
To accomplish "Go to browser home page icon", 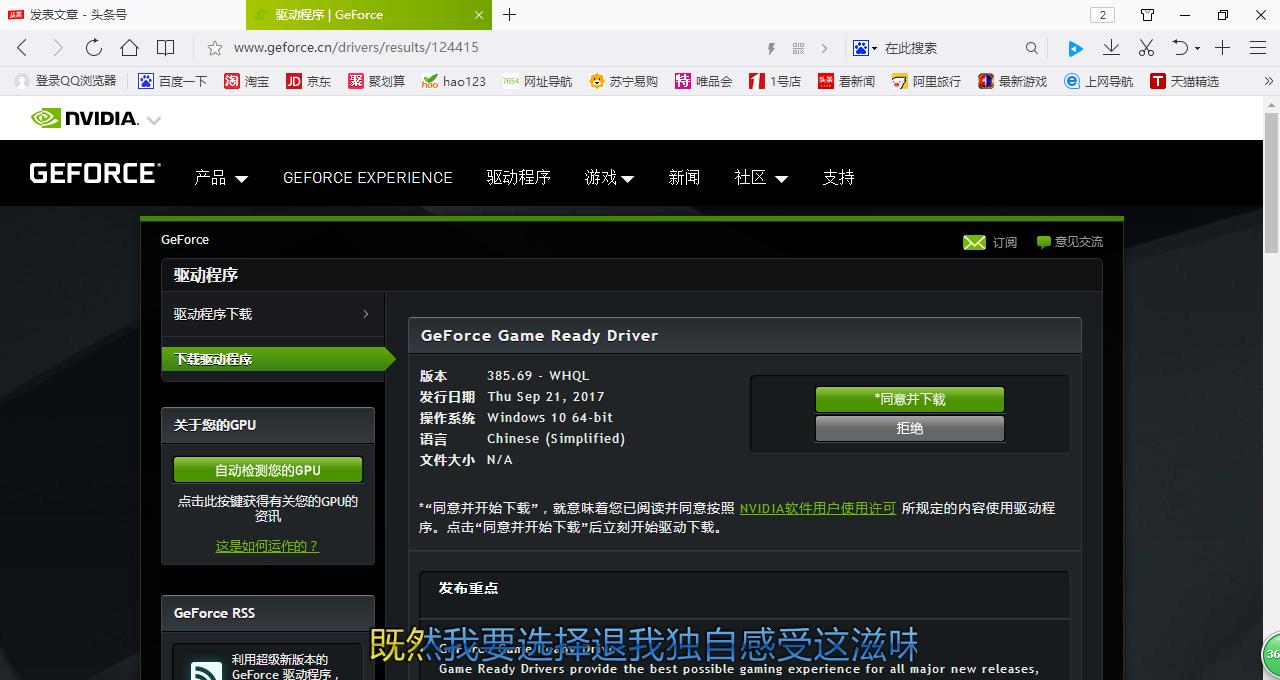I will (129, 48).
